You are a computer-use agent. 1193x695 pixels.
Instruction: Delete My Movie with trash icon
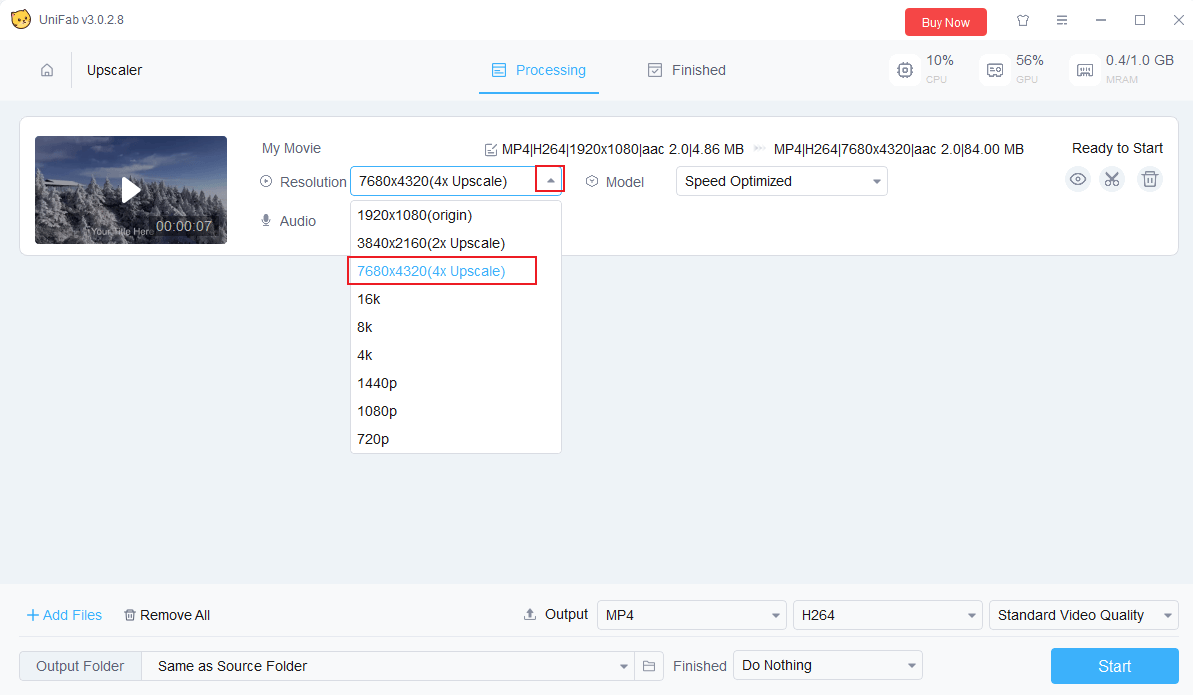(1150, 180)
